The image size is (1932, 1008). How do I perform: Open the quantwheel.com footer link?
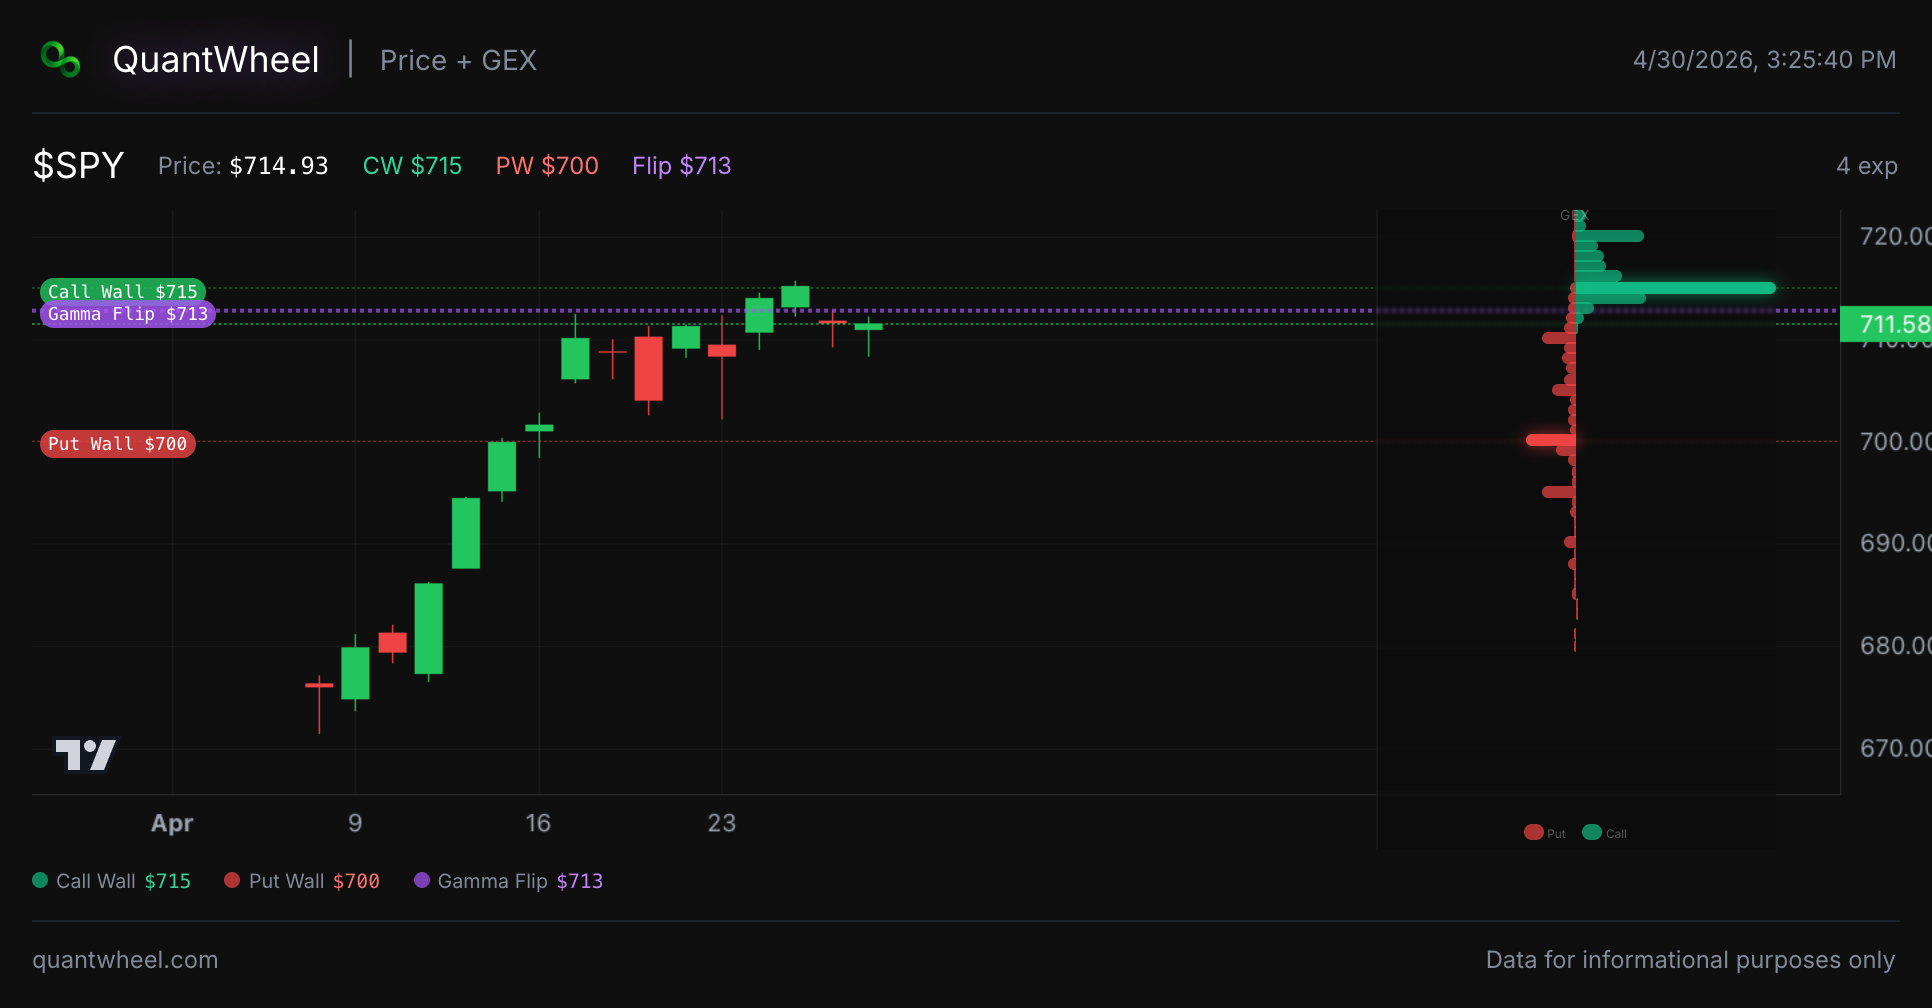click(125, 960)
